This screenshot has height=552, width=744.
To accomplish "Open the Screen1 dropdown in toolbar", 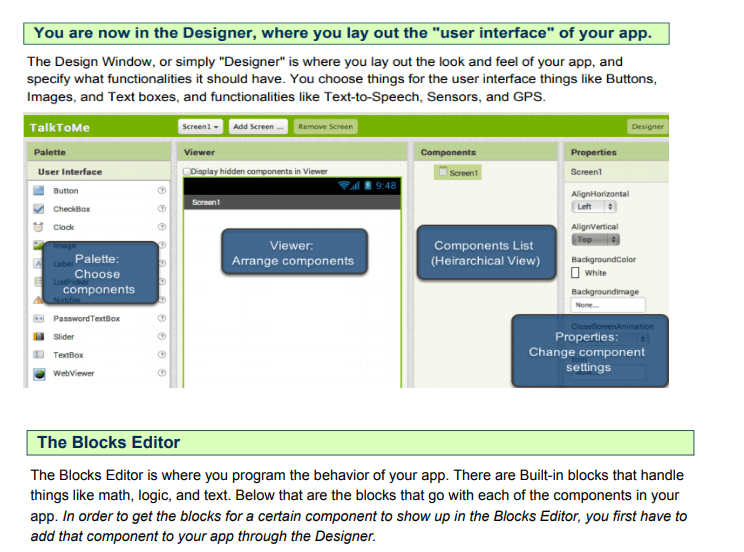I will pyautogui.click(x=201, y=127).
